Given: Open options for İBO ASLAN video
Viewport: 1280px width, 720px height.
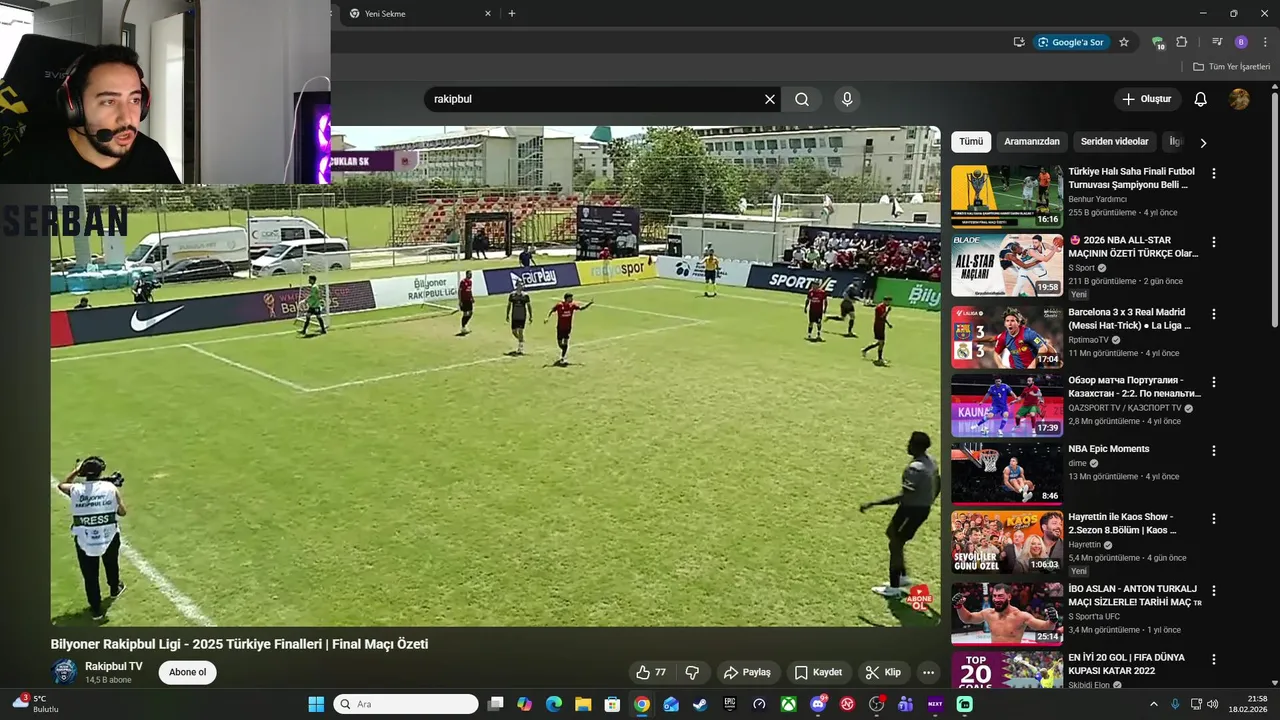Looking at the screenshot, I should point(1214,591).
